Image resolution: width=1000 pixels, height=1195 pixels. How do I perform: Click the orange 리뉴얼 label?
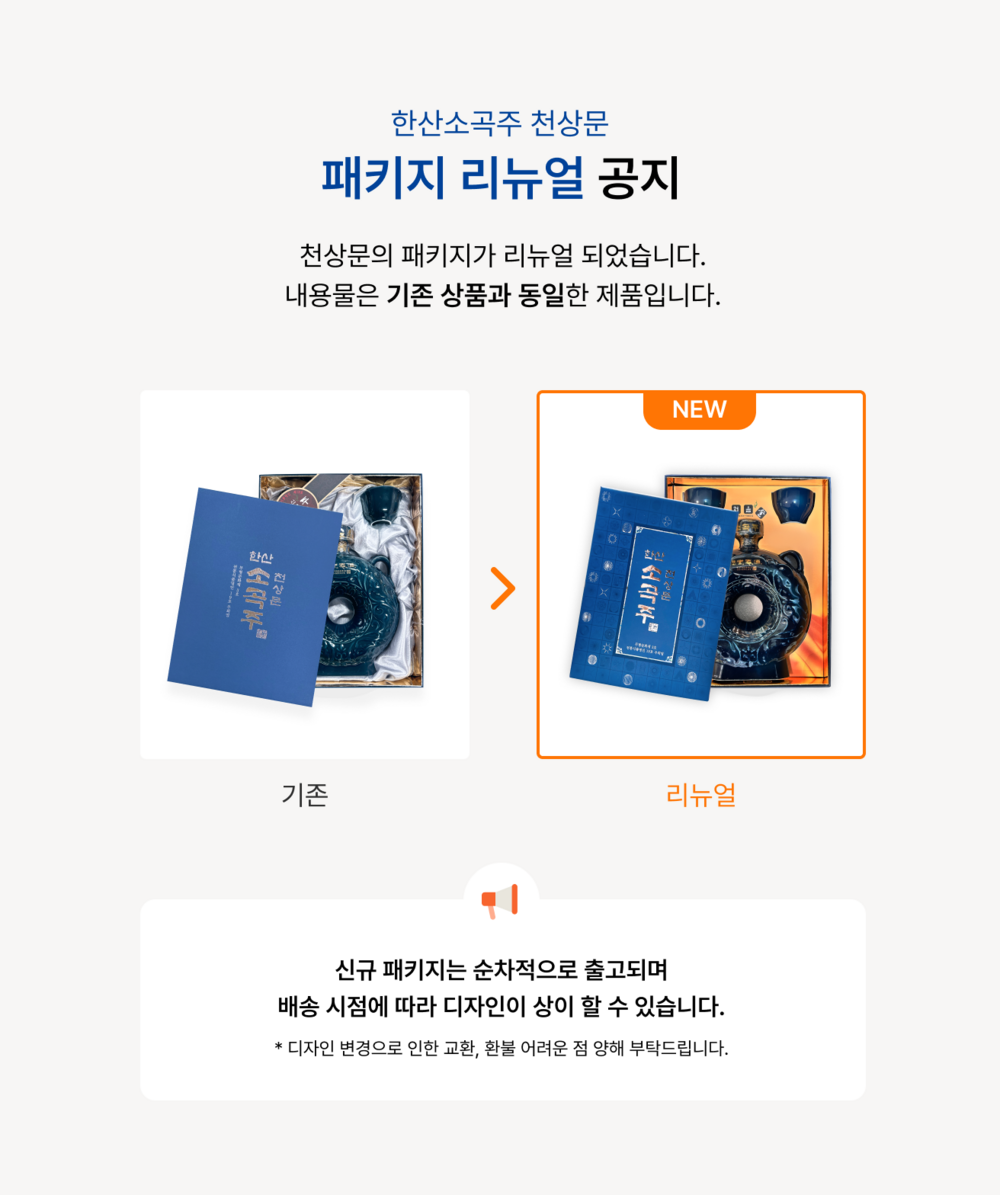(700, 795)
